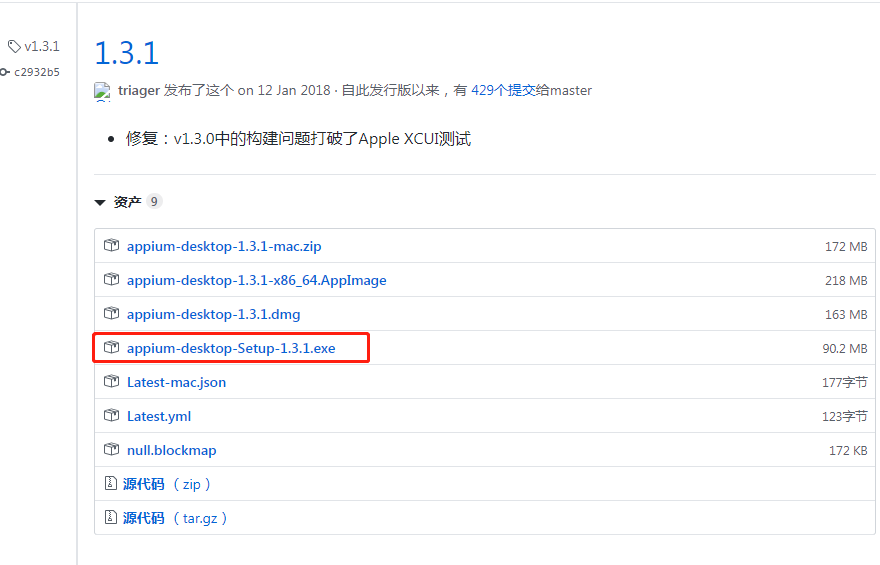Download appium-desktop-Setup-1.3.1.exe

coord(231,348)
